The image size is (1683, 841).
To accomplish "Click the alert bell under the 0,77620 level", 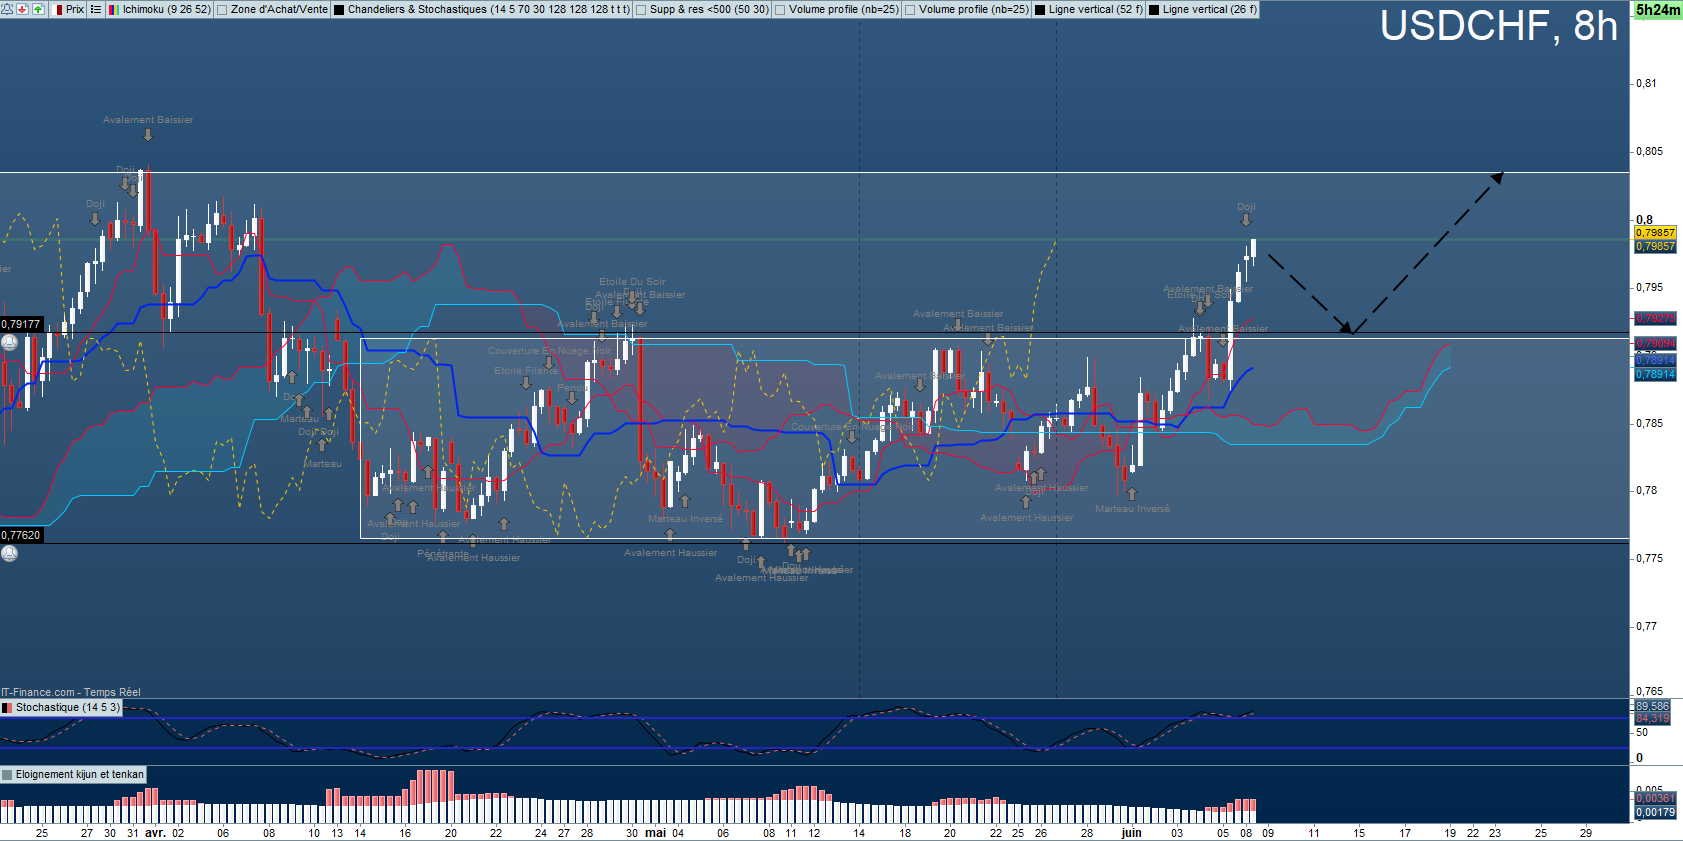I will pyautogui.click(x=9, y=553).
